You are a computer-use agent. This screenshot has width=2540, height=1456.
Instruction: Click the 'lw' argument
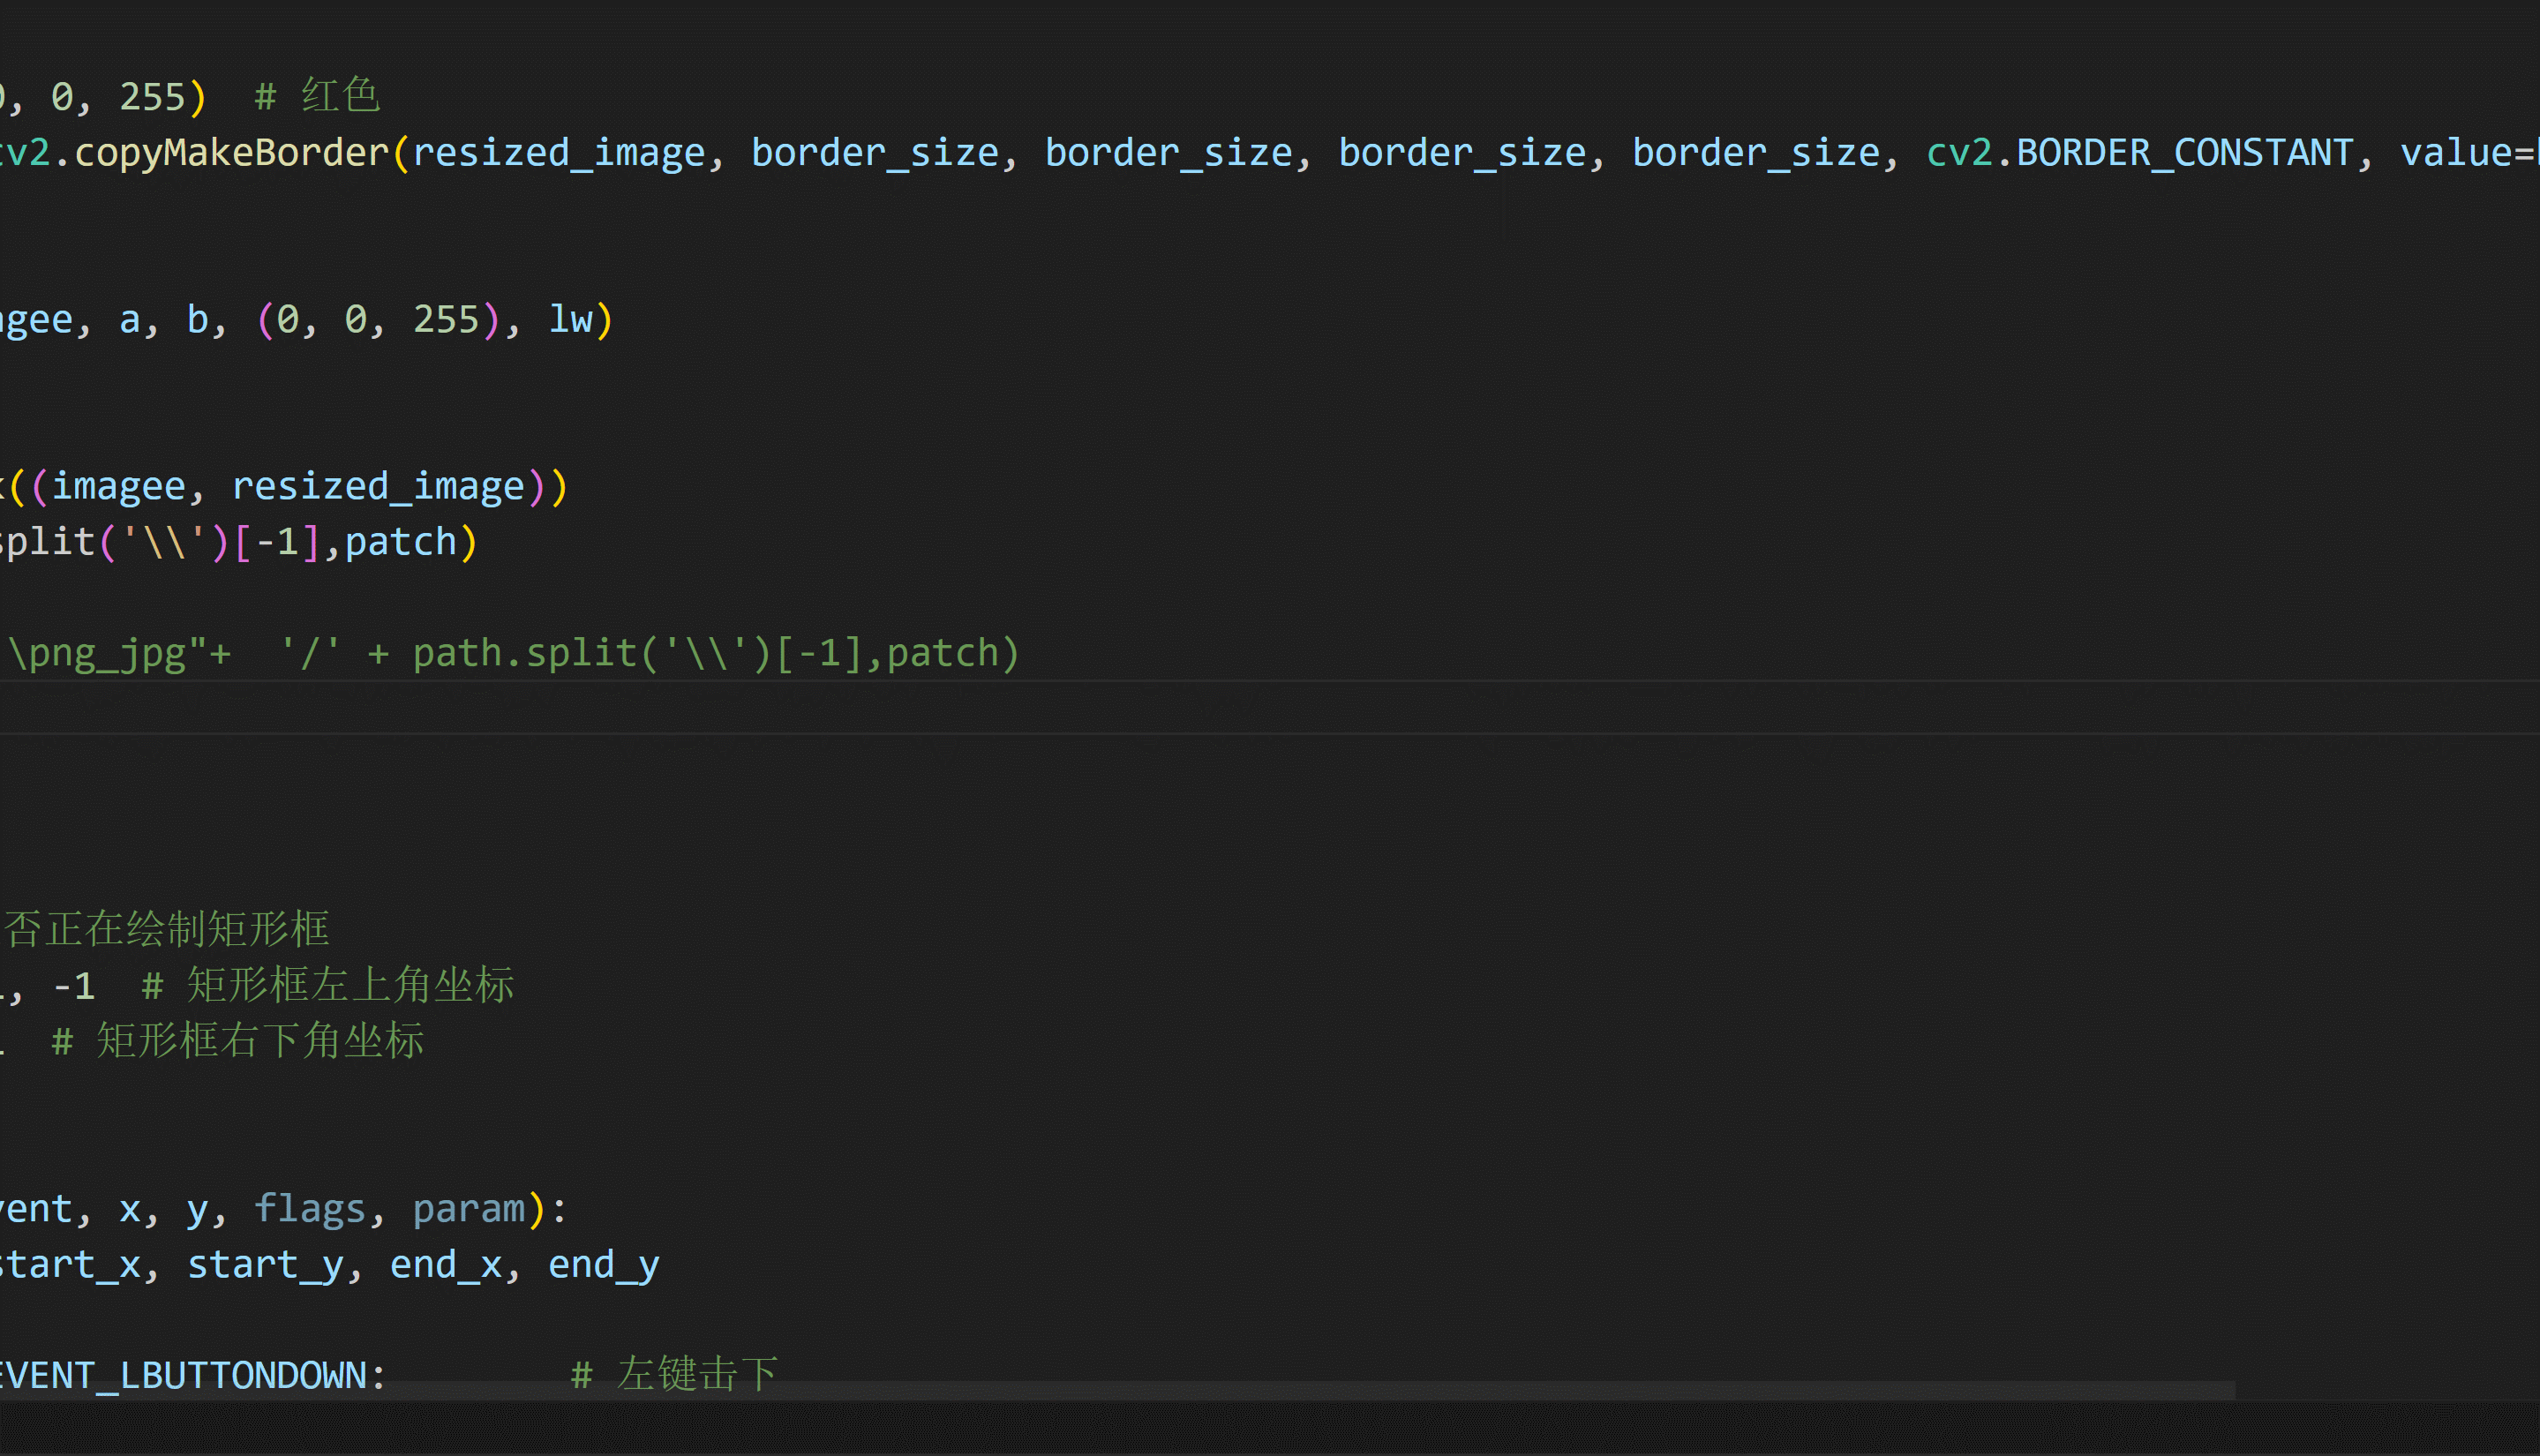pos(571,319)
